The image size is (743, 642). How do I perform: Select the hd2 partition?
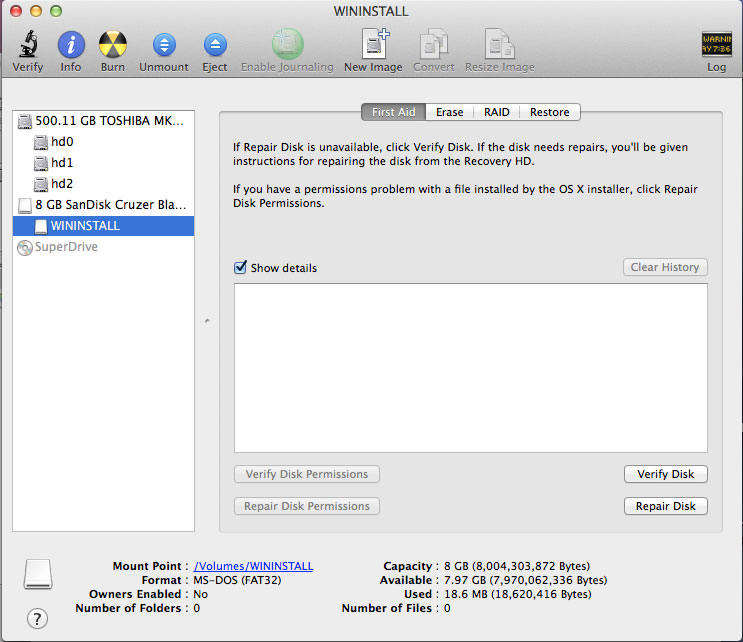[x=104, y=183]
